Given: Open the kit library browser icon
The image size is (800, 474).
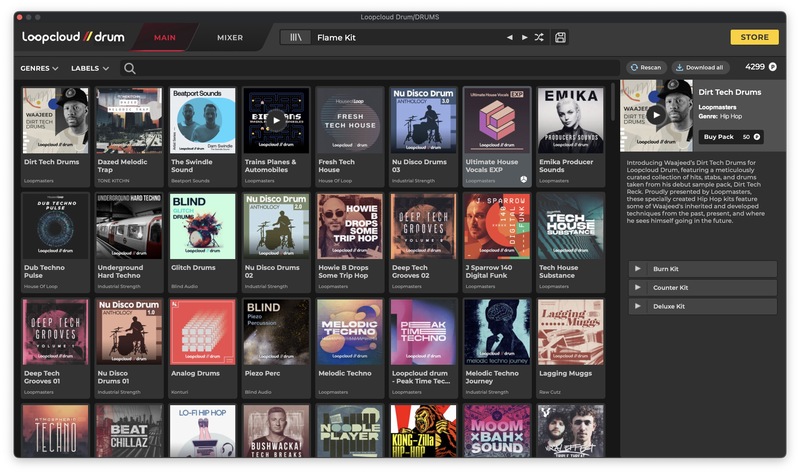Looking at the screenshot, I should 295,37.
